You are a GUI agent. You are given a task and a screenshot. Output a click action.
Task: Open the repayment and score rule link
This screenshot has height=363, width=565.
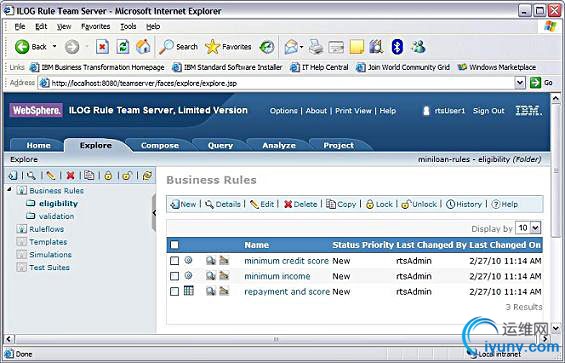pos(287,292)
